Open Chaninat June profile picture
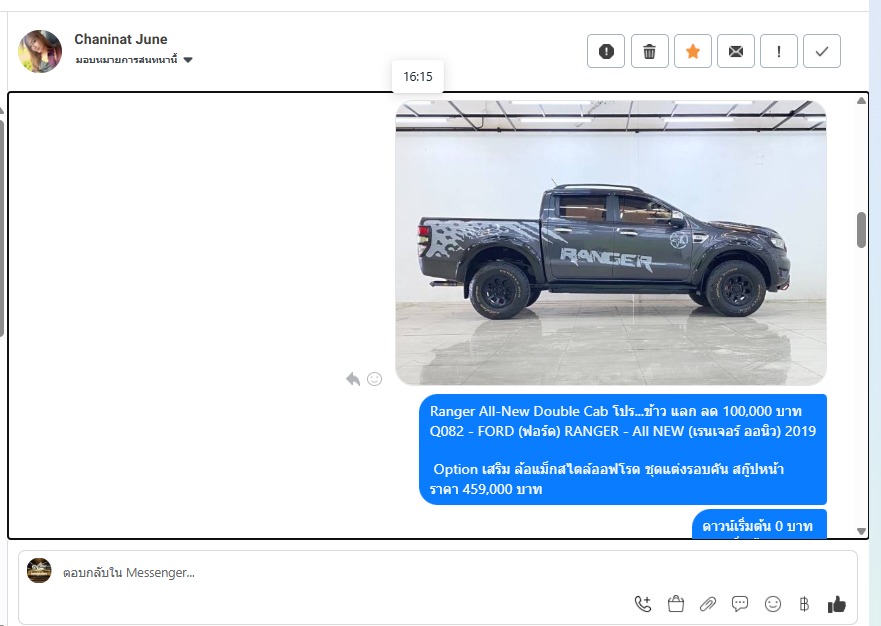The height and width of the screenshot is (626, 881). 40,51
